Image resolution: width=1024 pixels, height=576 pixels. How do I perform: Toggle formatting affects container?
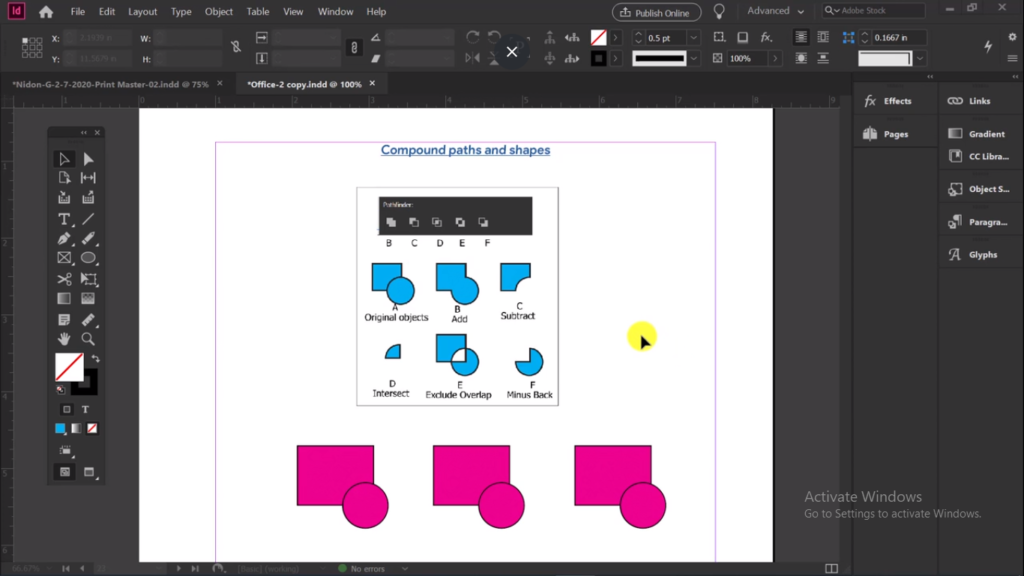(67, 409)
